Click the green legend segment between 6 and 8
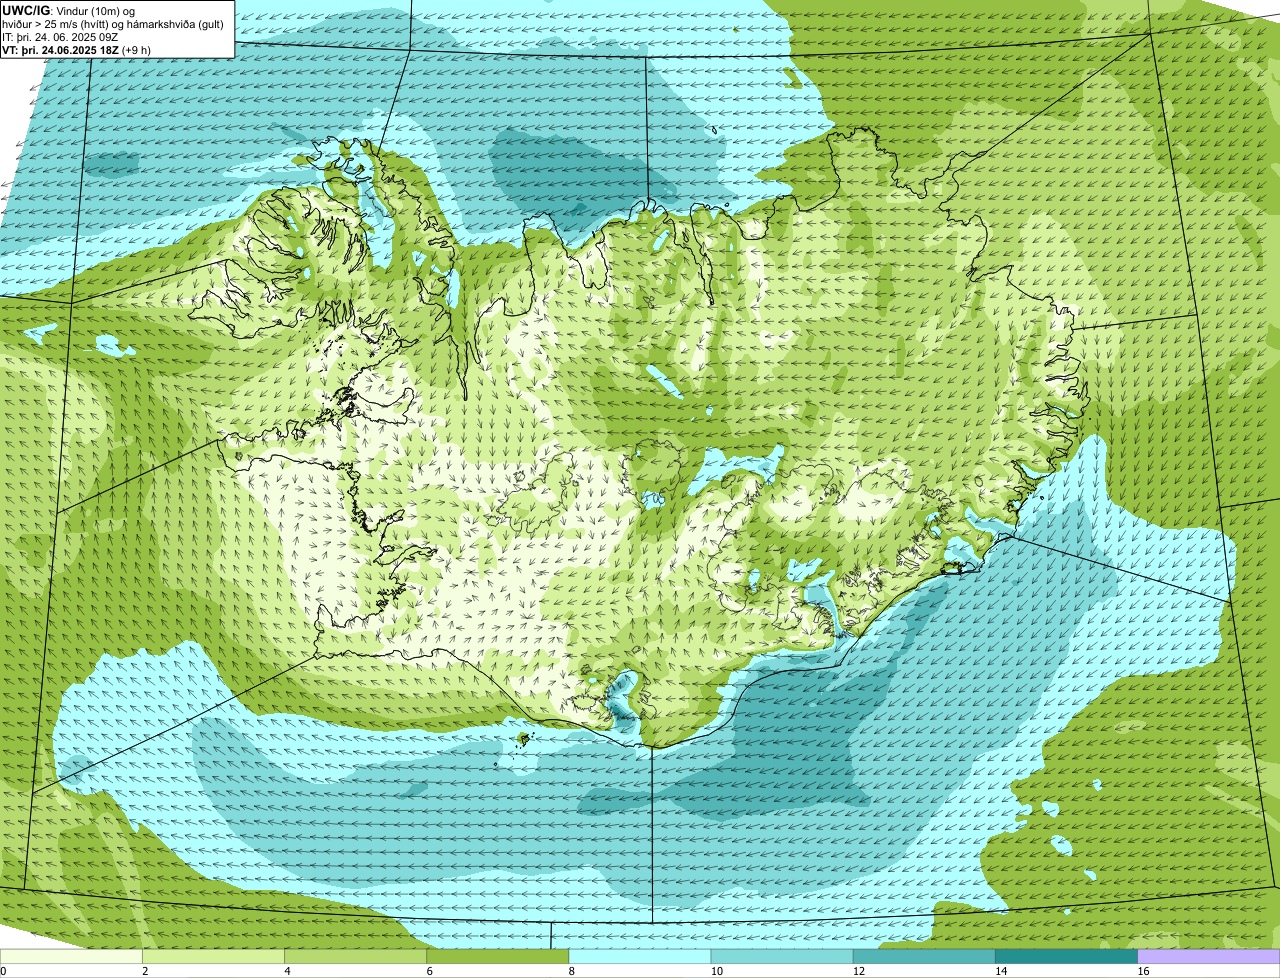The image size is (1280, 978). pos(498,956)
